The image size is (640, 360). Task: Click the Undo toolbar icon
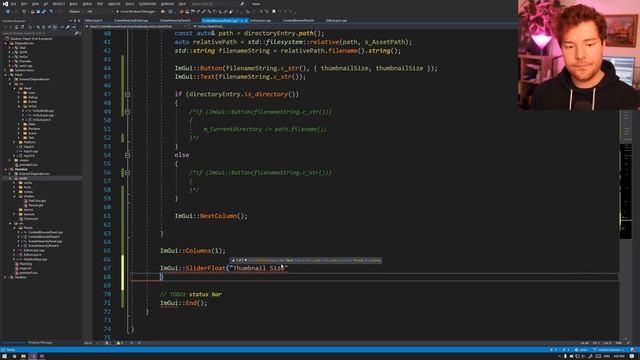[x=51, y=11]
